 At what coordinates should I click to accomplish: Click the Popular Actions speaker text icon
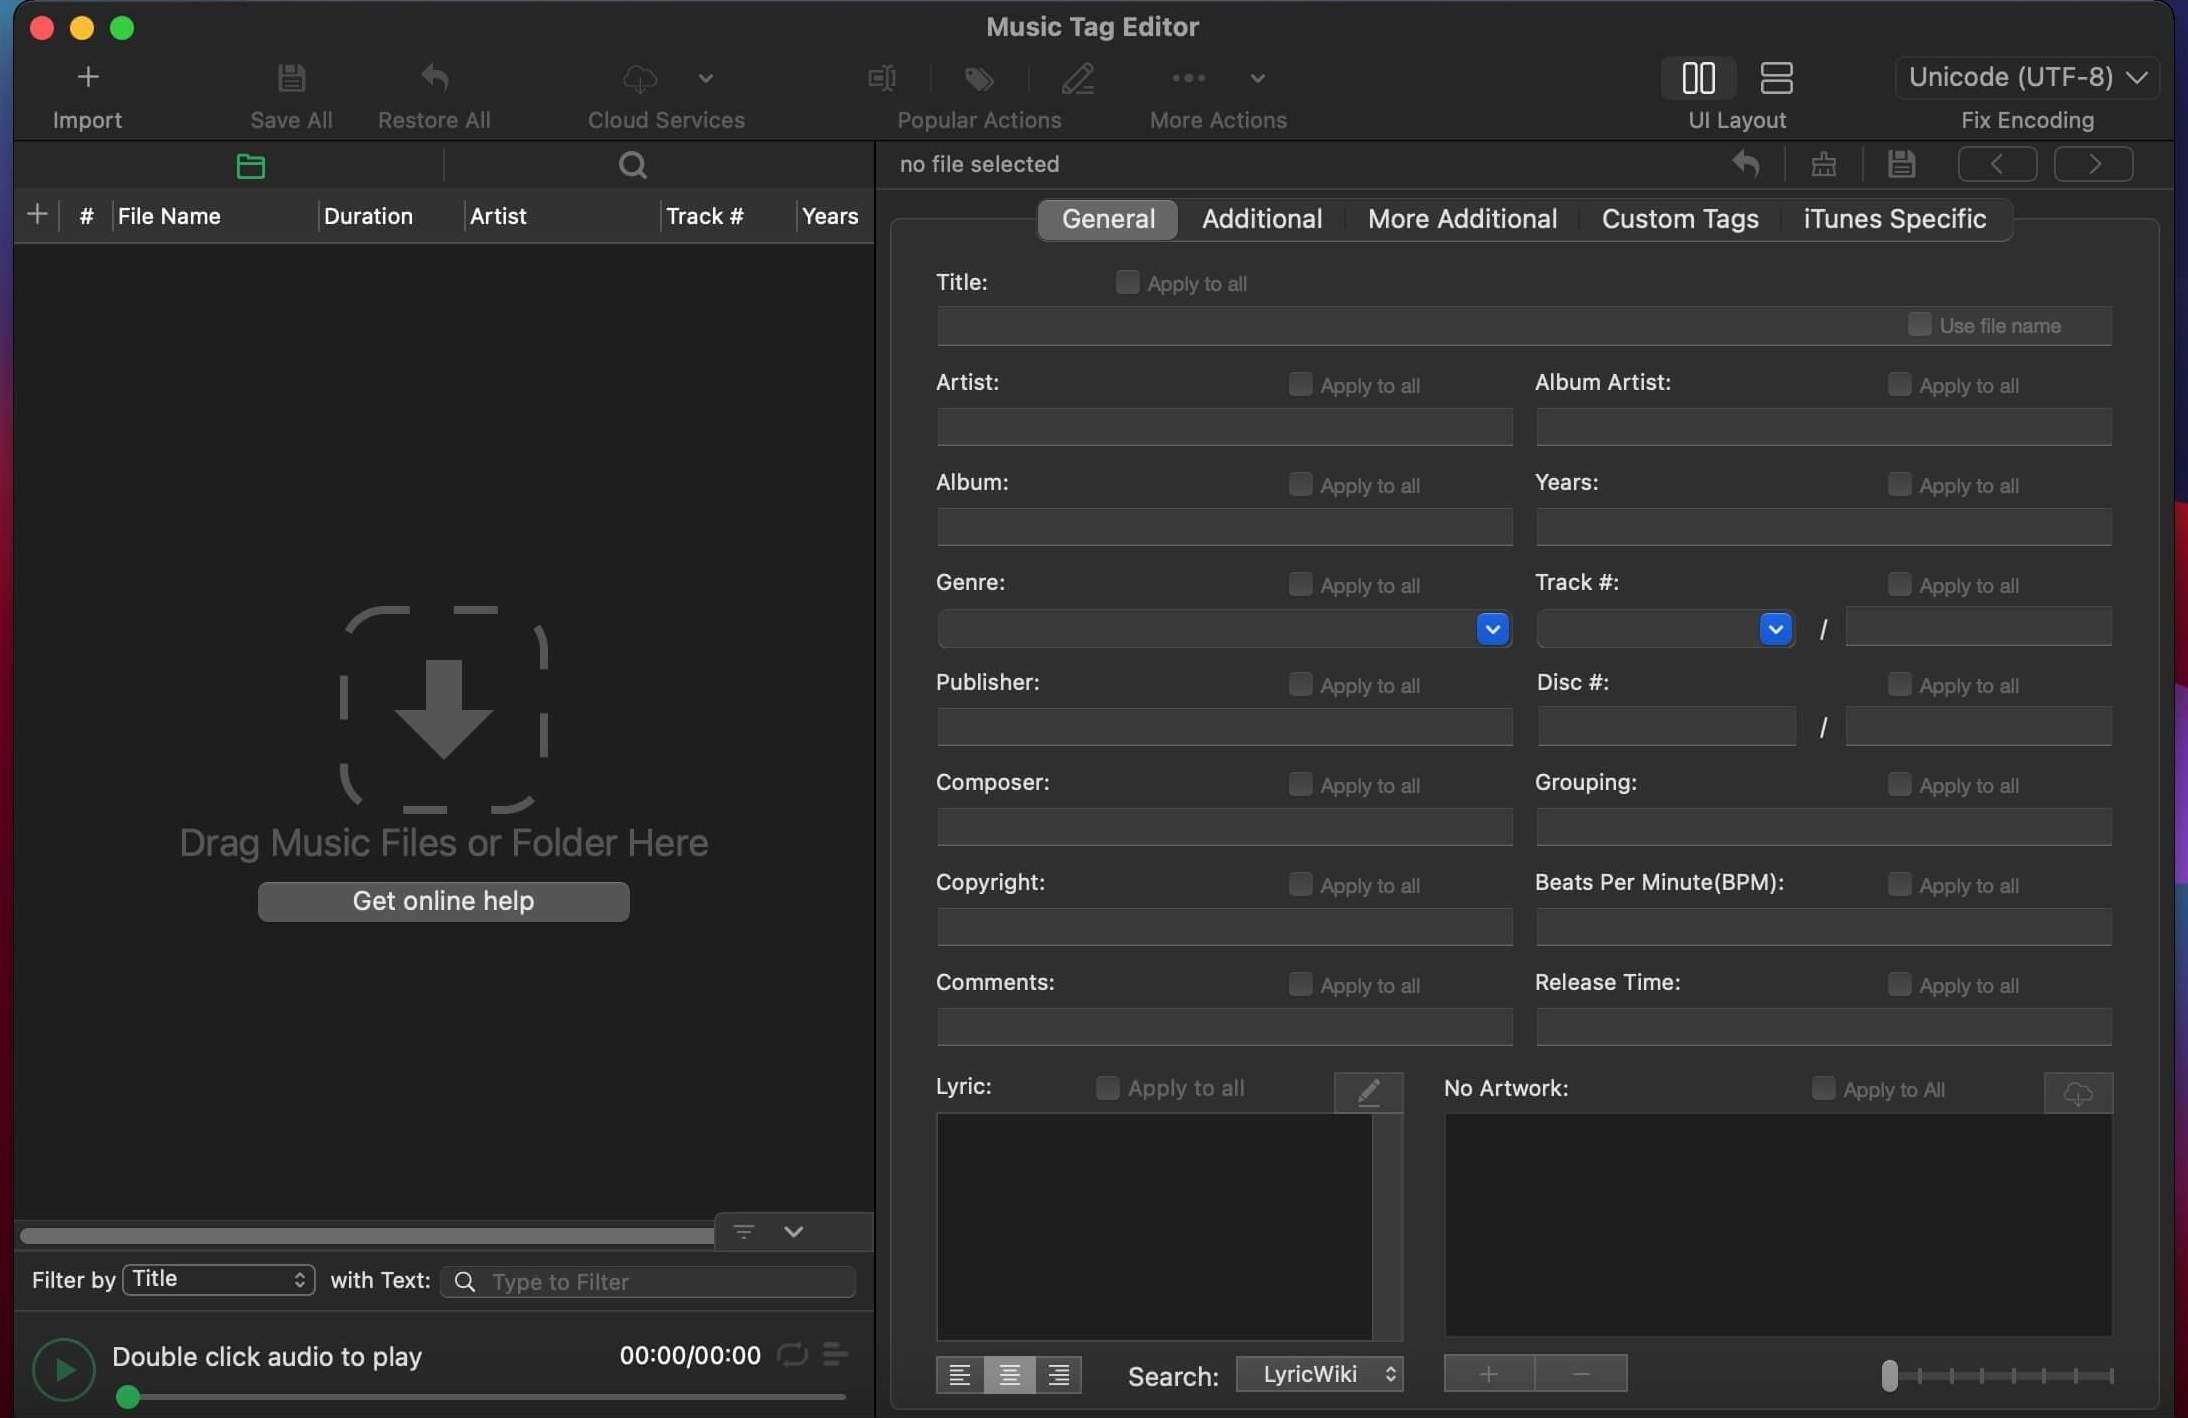[x=881, y=77]
